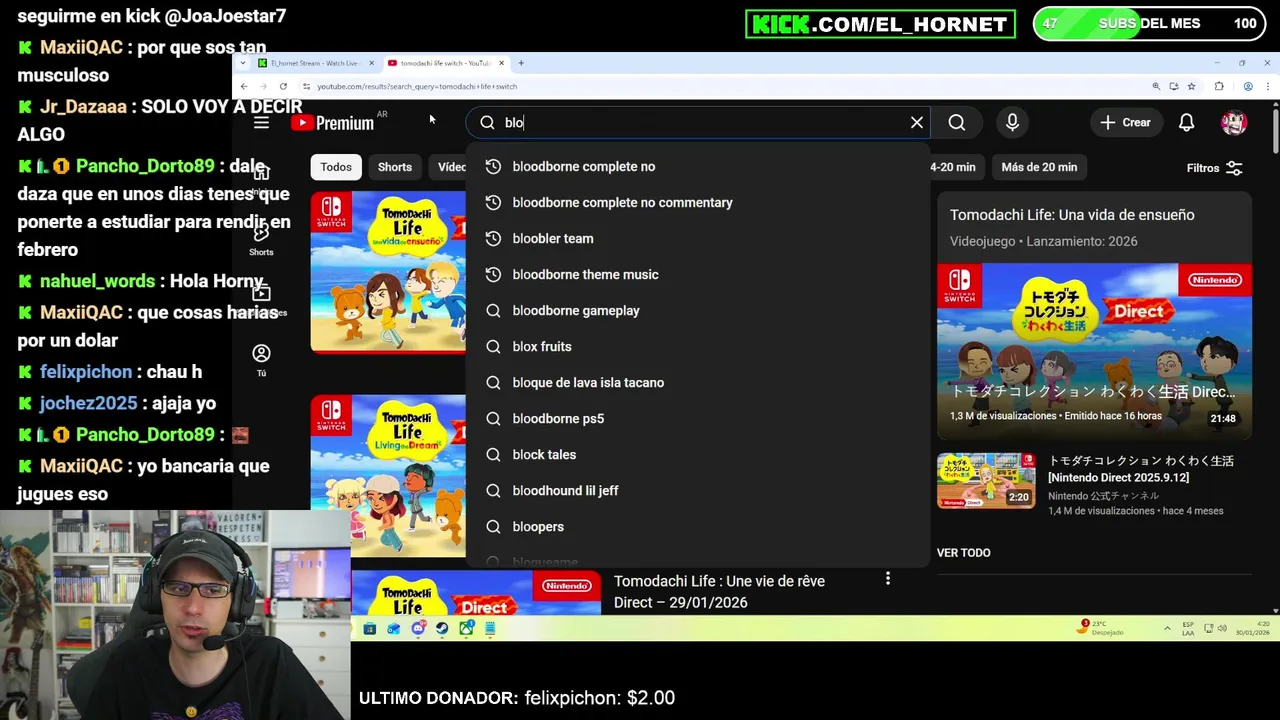Choose suggestion 'bloodborne ps5'
1280x720 pixels.
tap(698, 418)
